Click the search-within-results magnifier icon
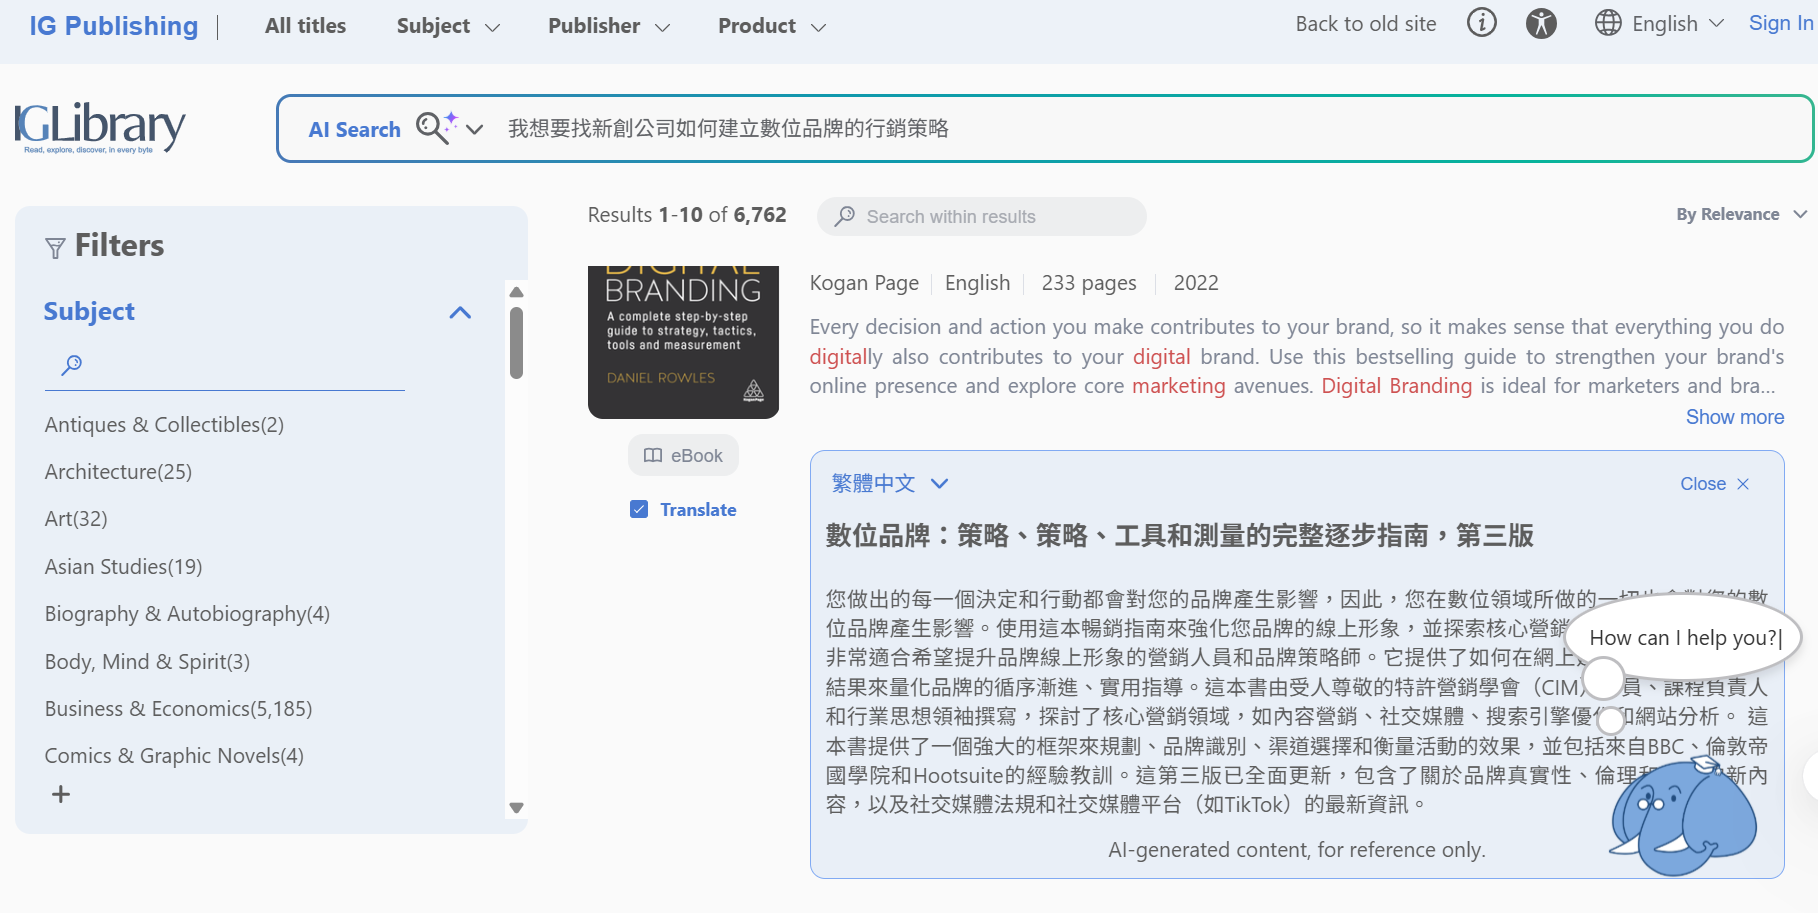Viewport: 1818px width, 913px height. (845, 216)
